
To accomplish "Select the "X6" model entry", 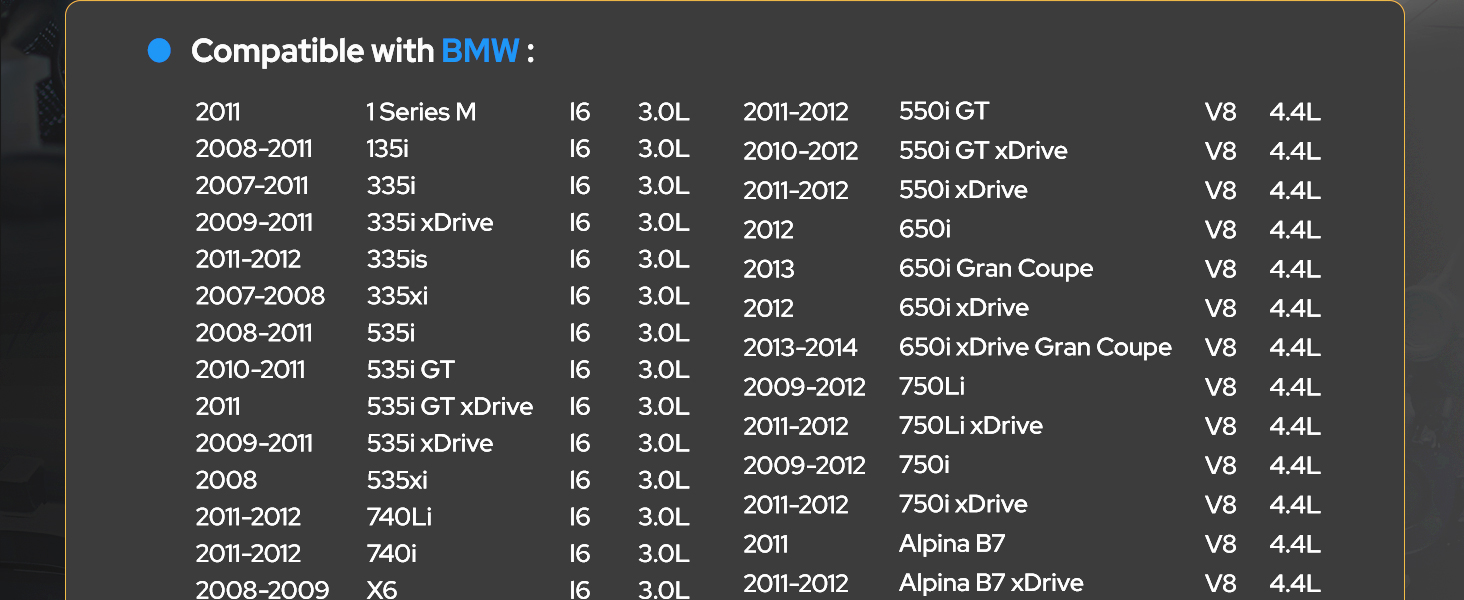I will click(382, 589).
